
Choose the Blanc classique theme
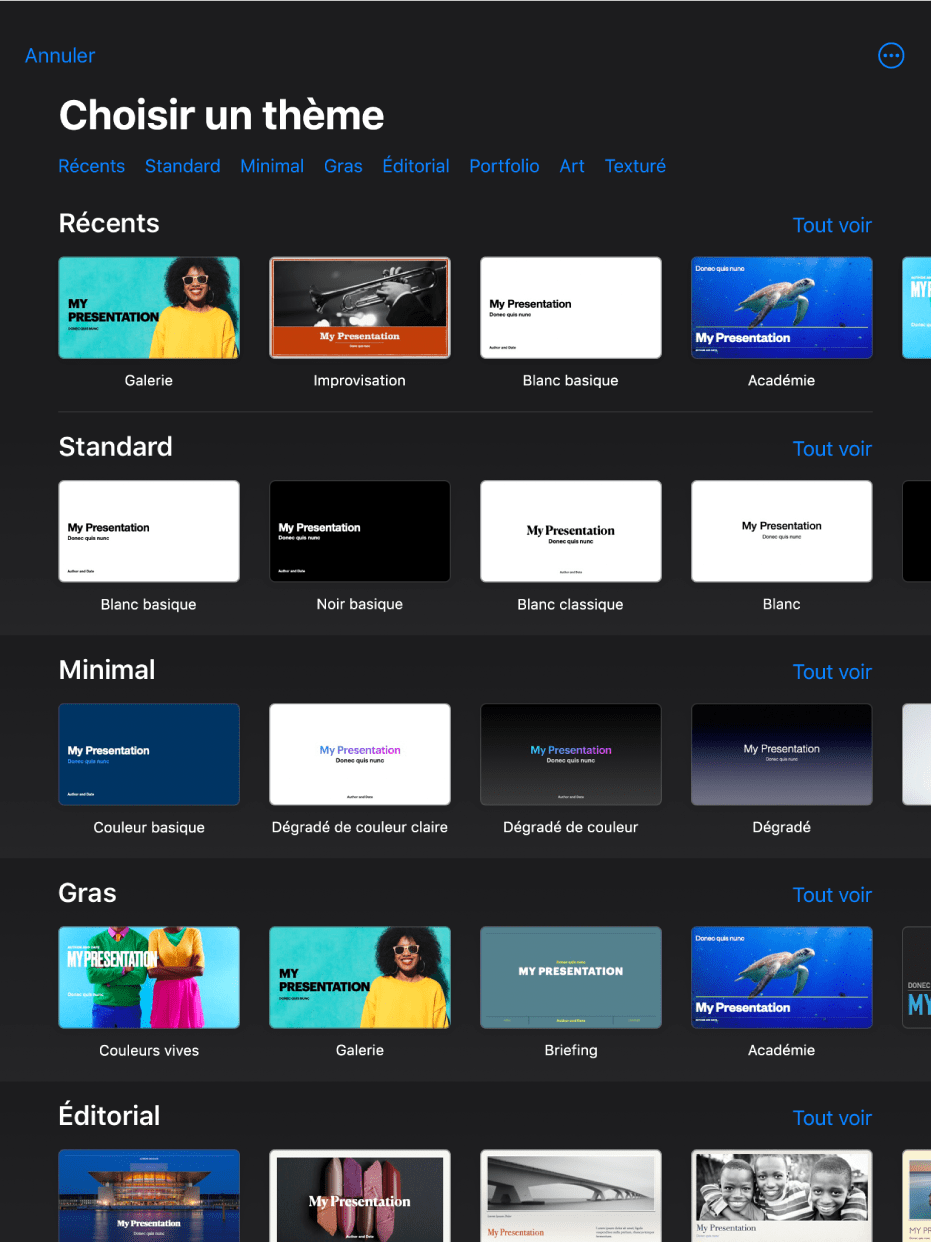coord(571,531)
